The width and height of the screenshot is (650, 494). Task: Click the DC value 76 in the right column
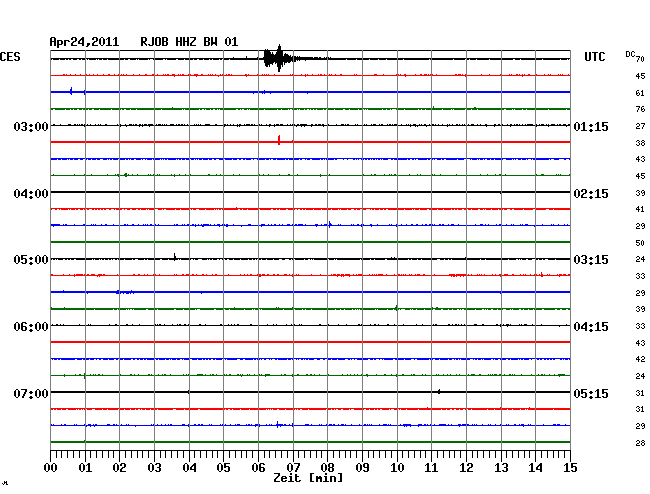point(640,109)
